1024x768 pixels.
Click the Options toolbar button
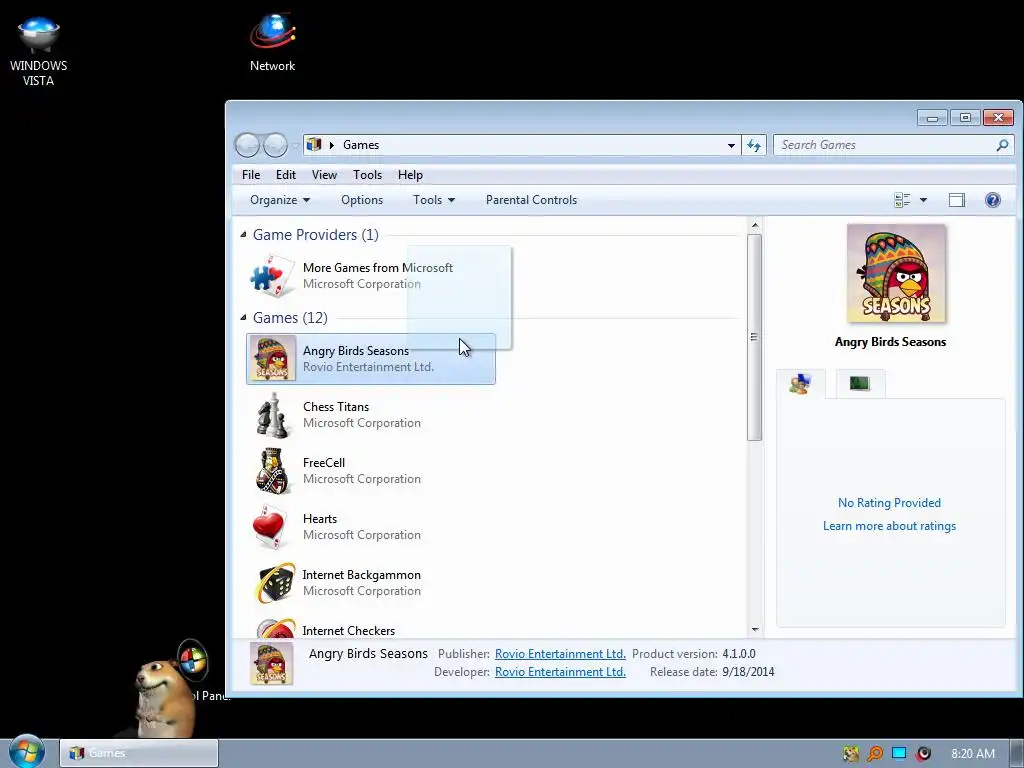362,200
